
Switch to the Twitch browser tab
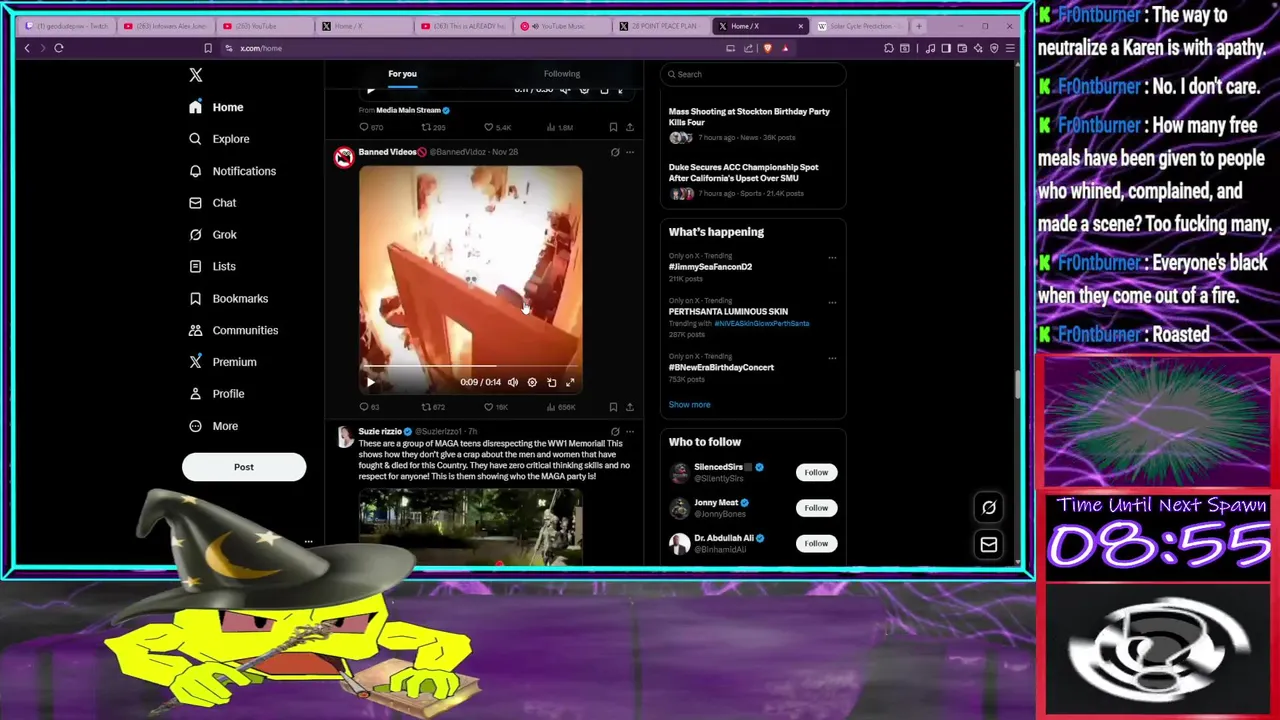[68, 26]
